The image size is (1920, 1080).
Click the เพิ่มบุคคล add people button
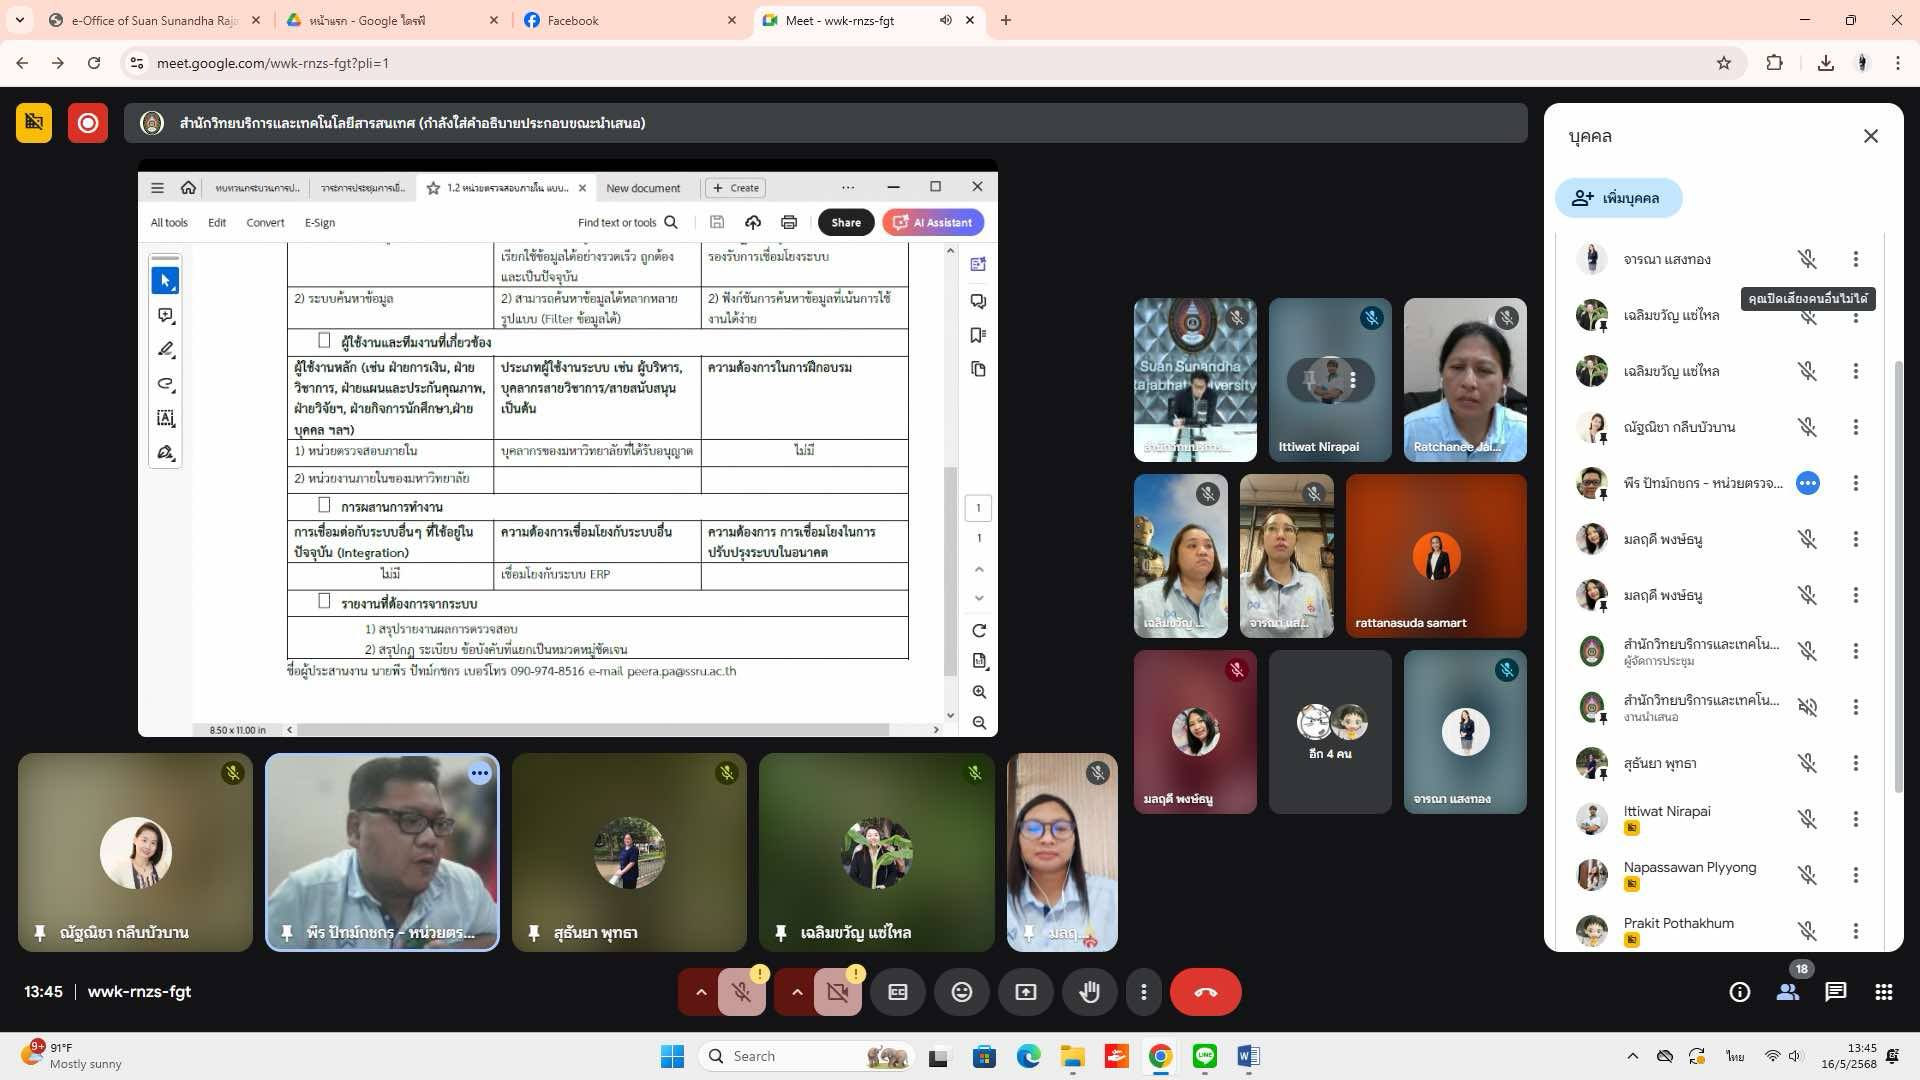coord(1618,198)
